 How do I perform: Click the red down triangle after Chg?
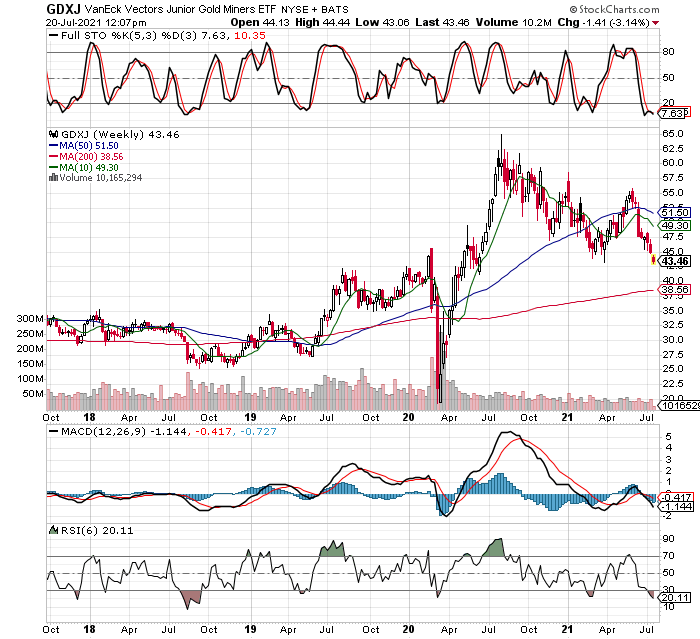pos(655,23)
